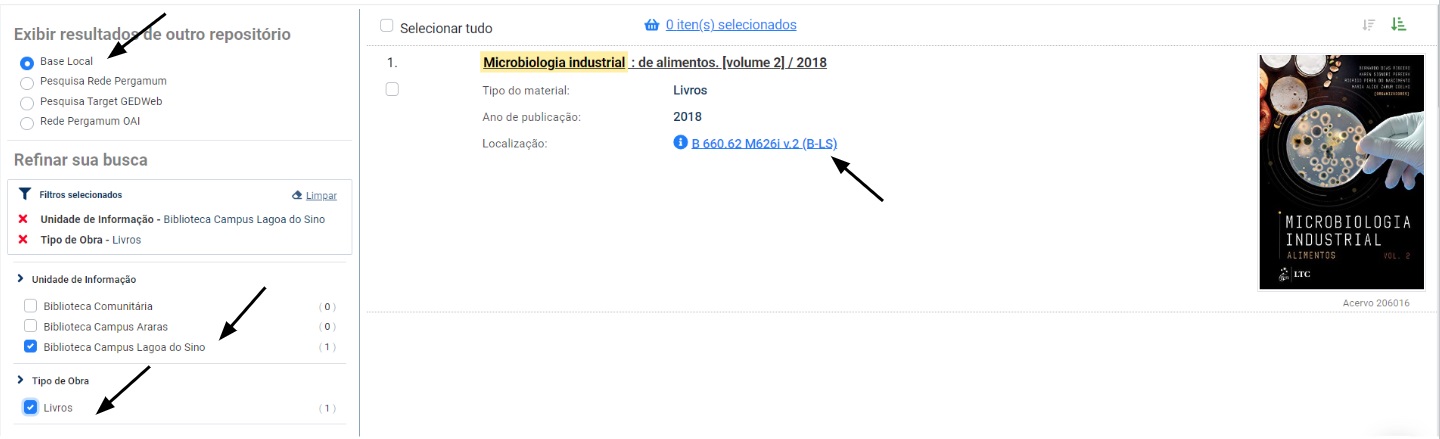Open location B 660.62 M626i v.2 link

pos(764,143)
